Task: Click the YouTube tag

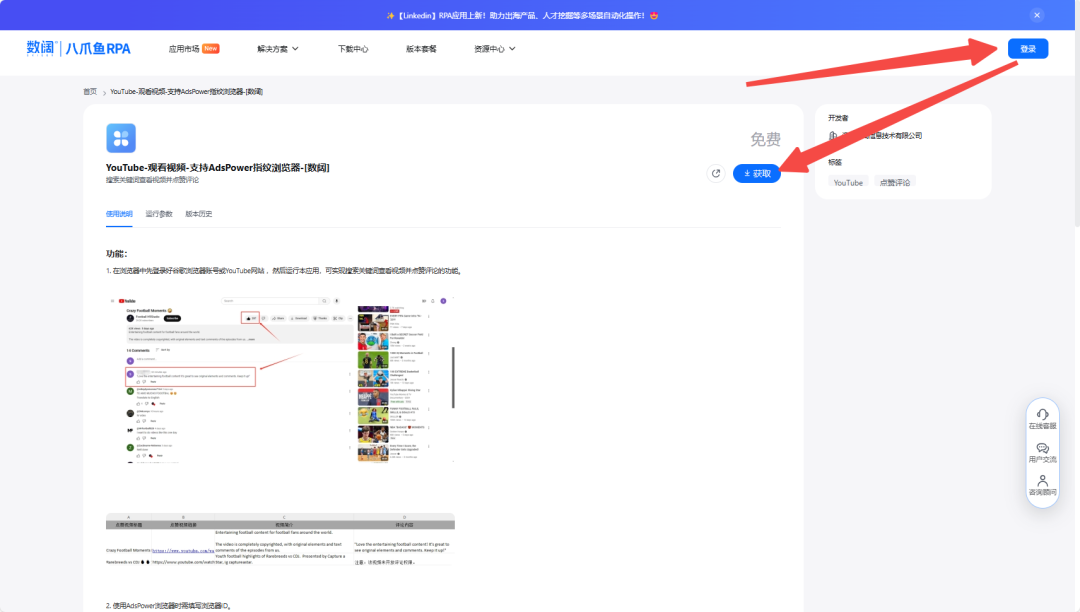Action: pyautogui.click(x=848, y=182)
